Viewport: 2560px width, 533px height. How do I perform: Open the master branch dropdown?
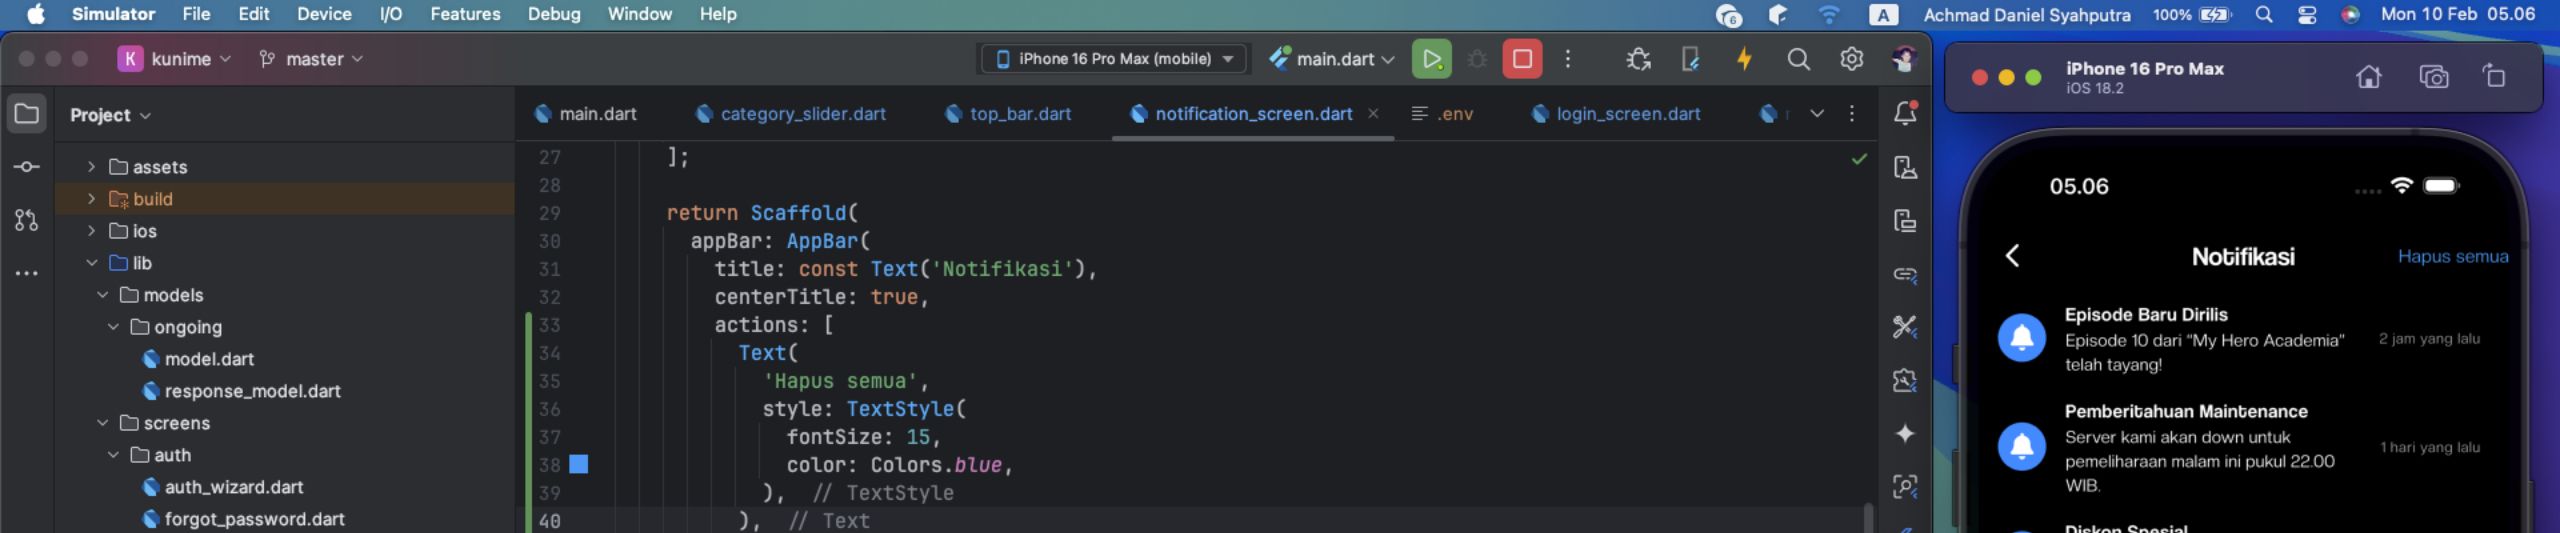[311, 59]
